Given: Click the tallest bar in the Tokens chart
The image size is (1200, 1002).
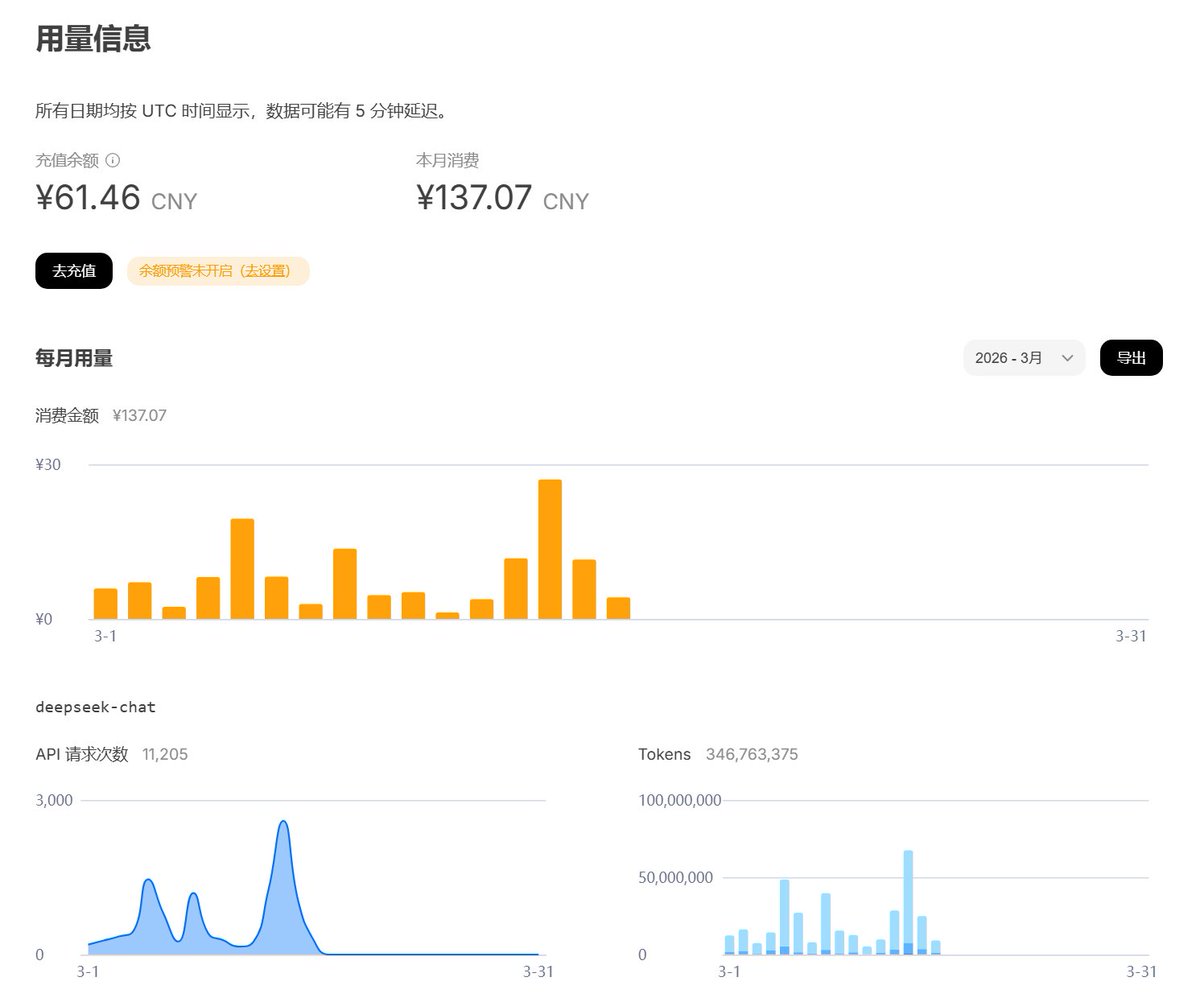Looking at the screenshot, I should [x=908, y=903].
